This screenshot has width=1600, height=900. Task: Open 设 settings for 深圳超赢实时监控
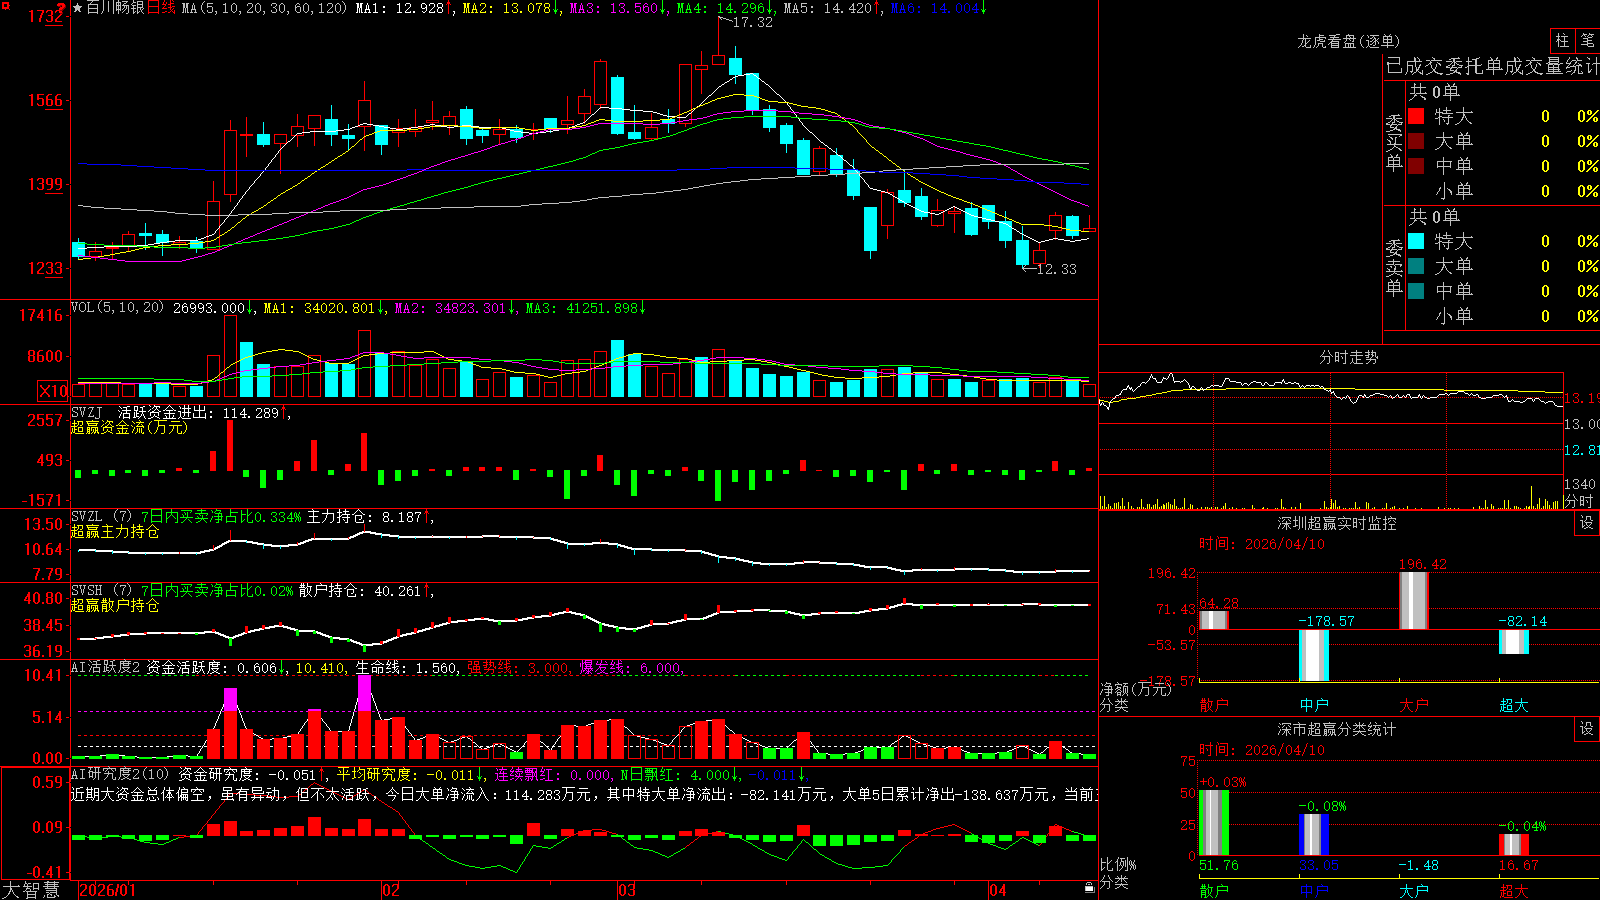[1587, 523]
